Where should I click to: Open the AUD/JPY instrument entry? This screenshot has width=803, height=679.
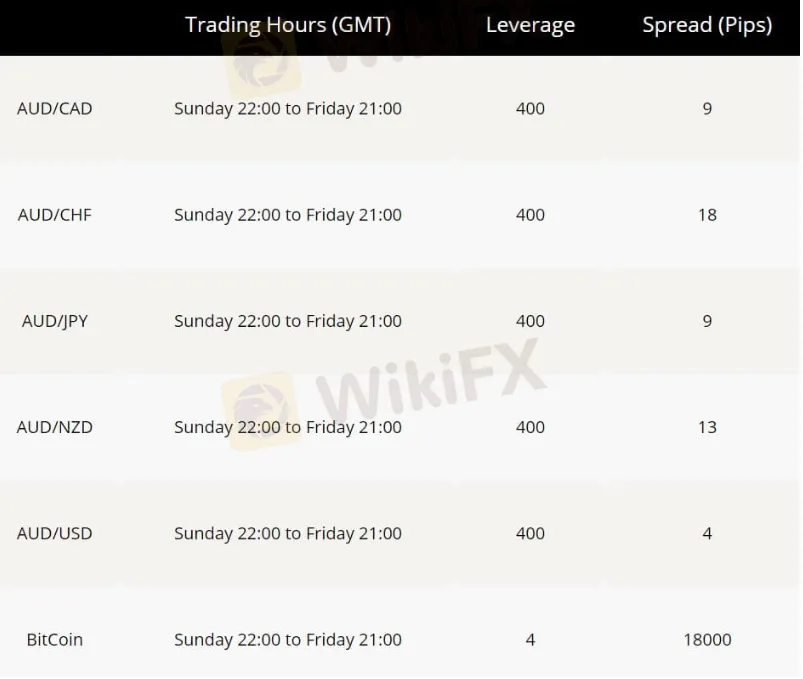tap(55, 321)
